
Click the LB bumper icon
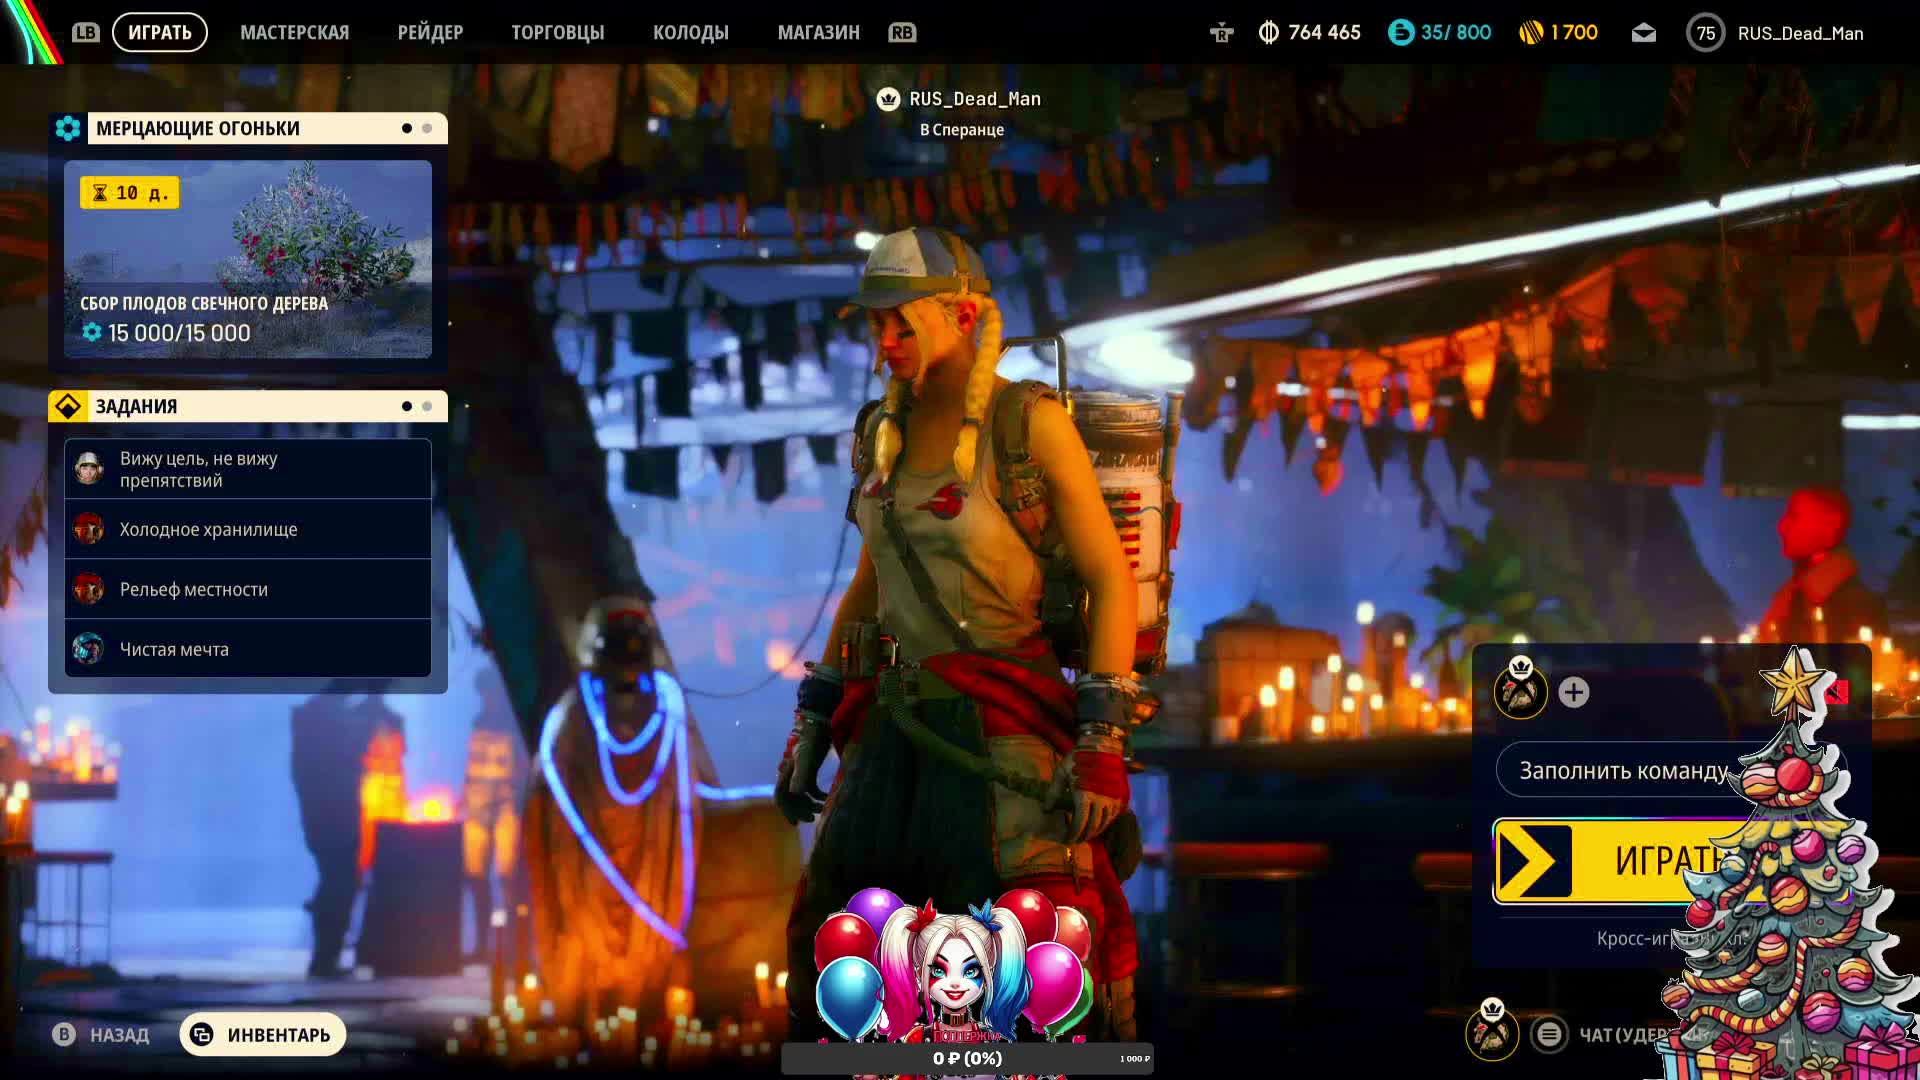(86, 32)
